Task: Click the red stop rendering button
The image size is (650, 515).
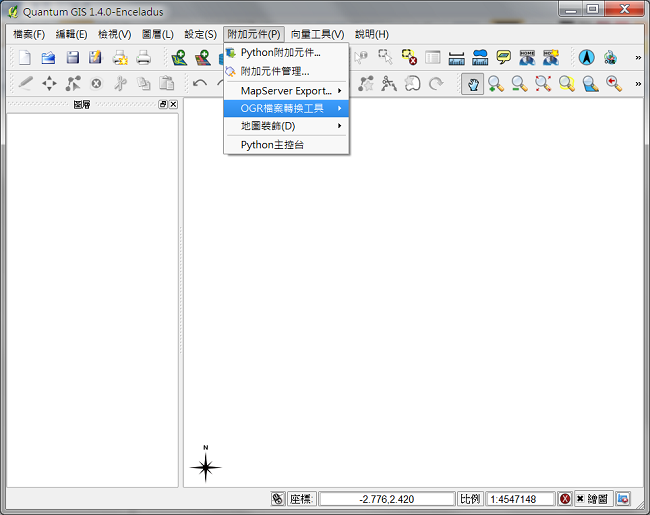Action: coord(565,499)
